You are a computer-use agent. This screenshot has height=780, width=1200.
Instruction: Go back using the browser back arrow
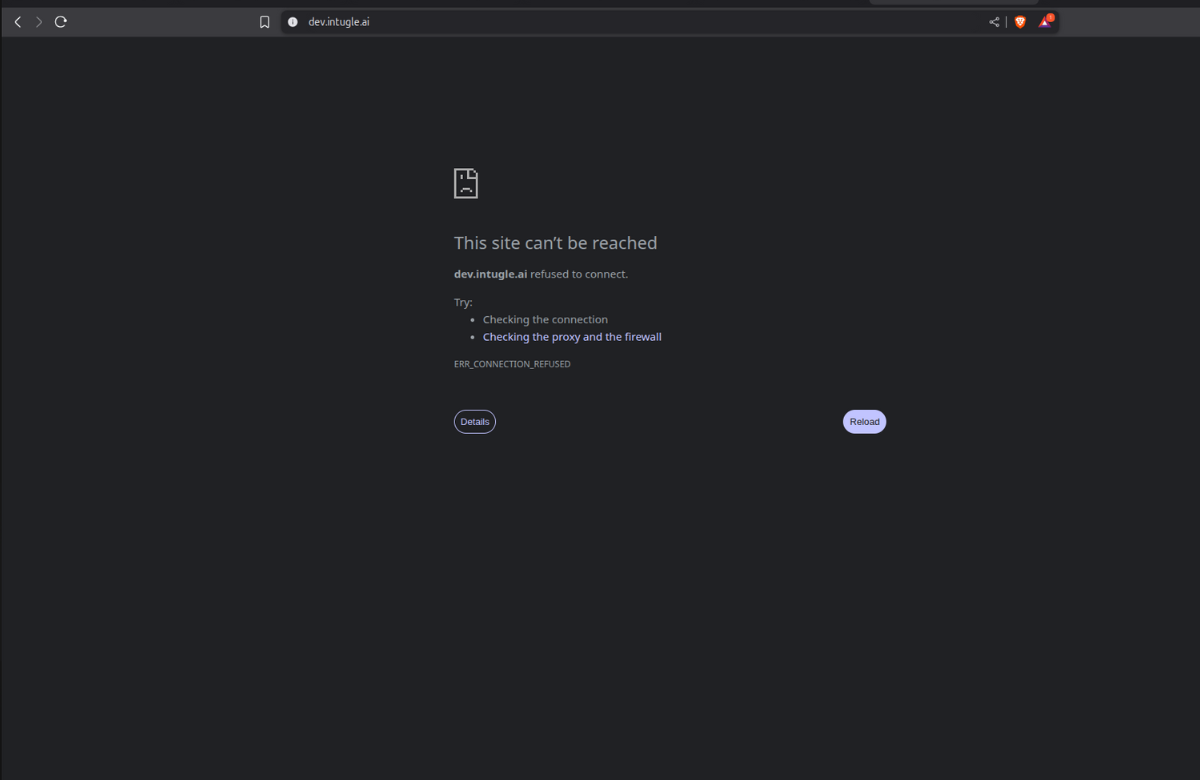coord(17,22)
